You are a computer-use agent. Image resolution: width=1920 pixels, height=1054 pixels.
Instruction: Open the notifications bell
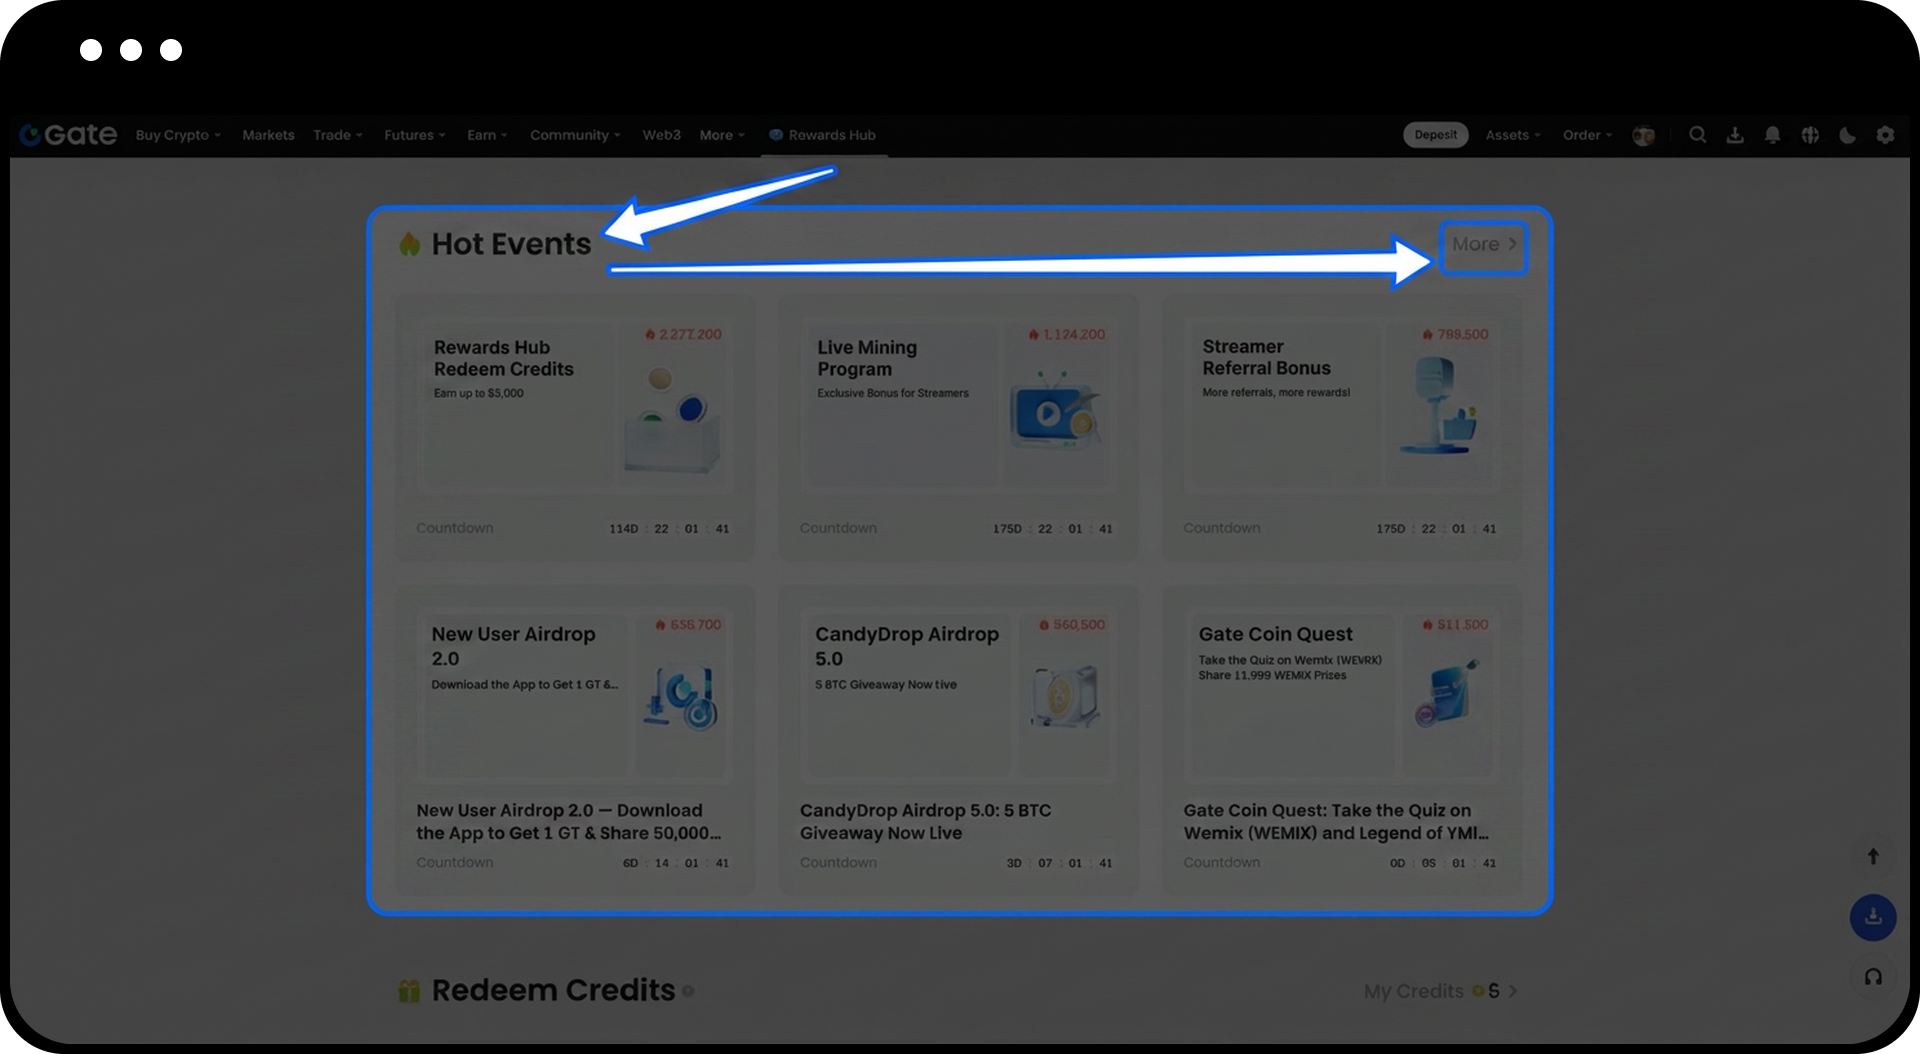[x=1772, y=135]
